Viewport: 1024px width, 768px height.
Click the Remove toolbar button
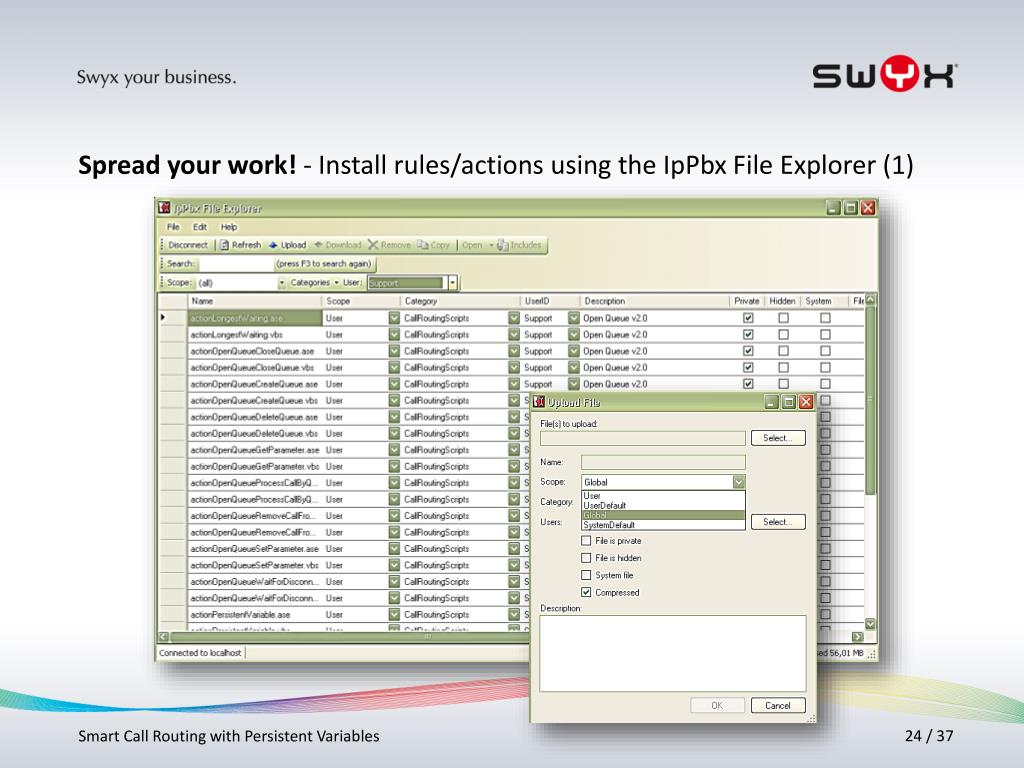389,245
